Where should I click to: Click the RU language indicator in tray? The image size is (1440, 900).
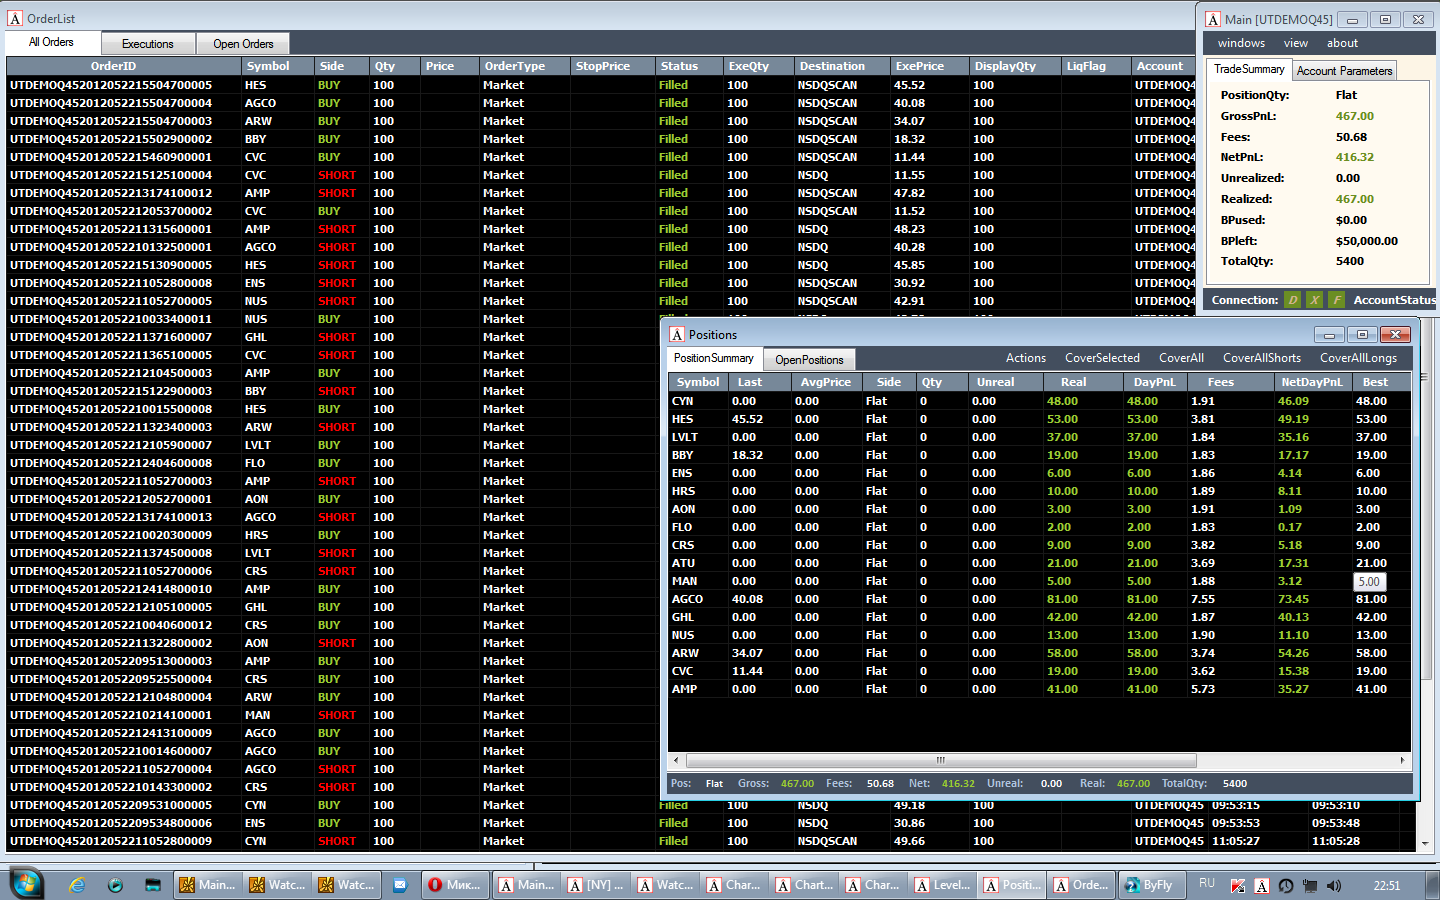point(1207,884)
